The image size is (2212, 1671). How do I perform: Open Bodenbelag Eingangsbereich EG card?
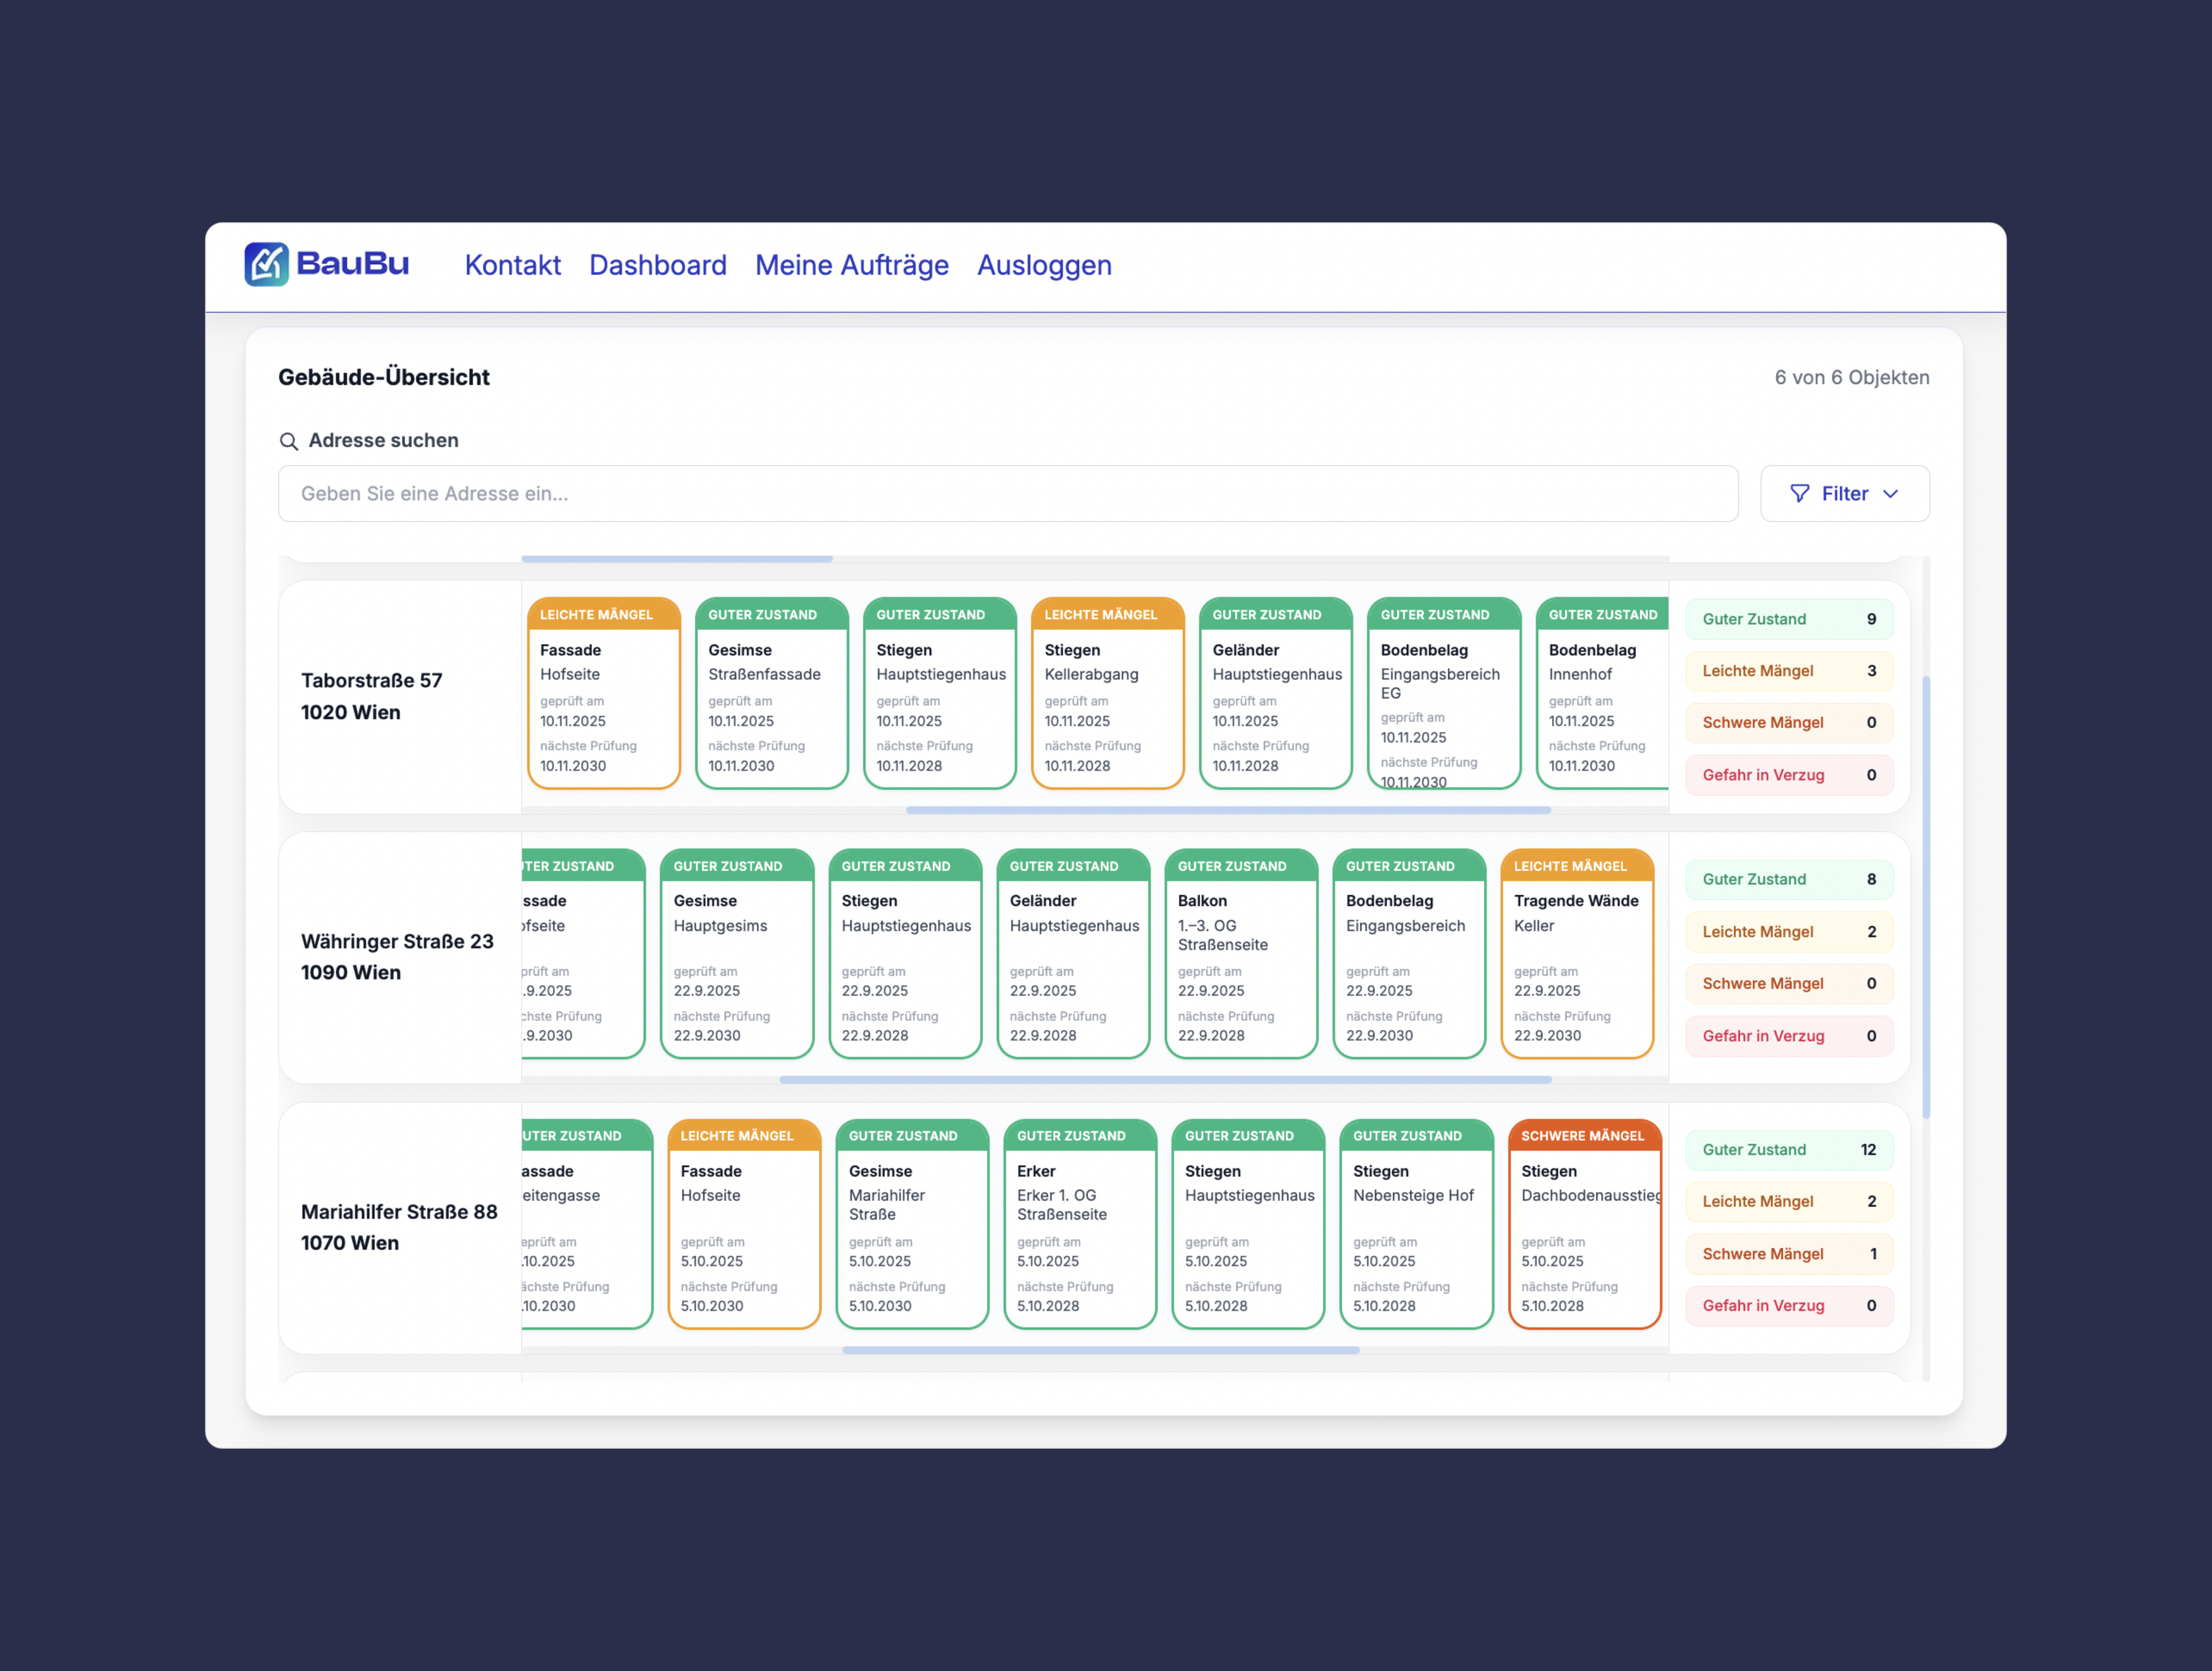tap(1444, 693)
